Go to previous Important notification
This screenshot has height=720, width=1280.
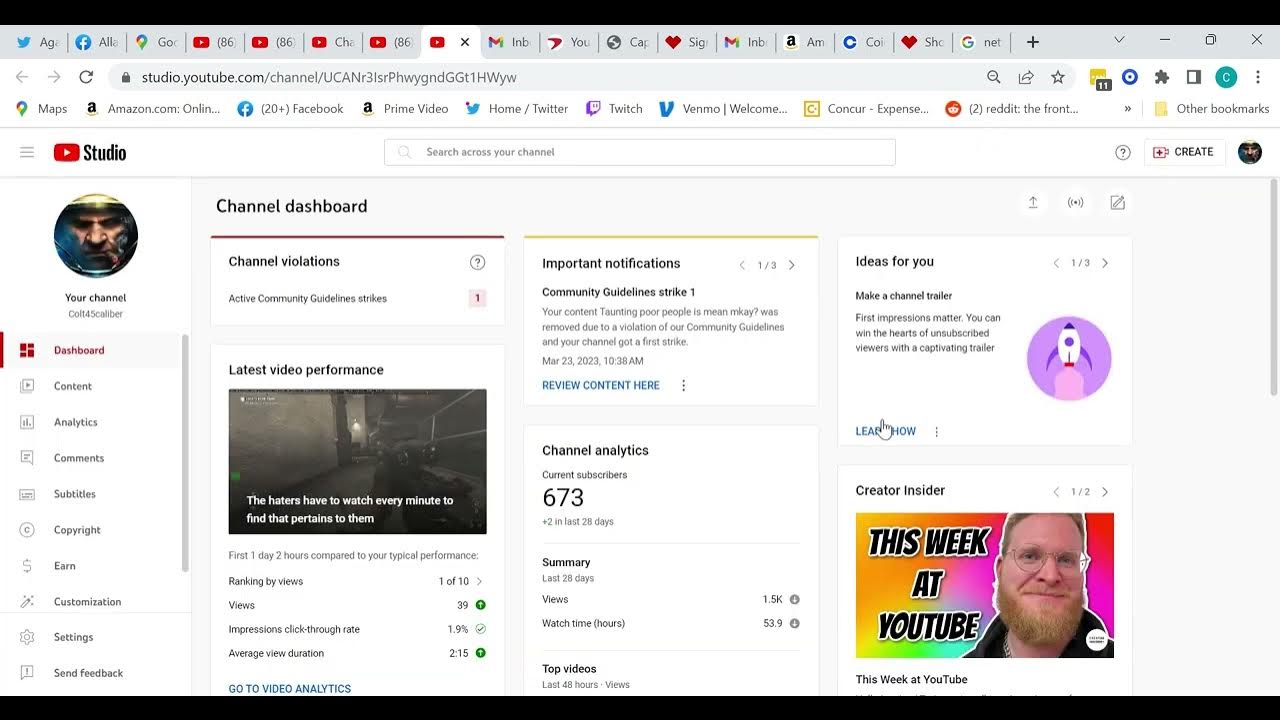(x=742, y=265)
